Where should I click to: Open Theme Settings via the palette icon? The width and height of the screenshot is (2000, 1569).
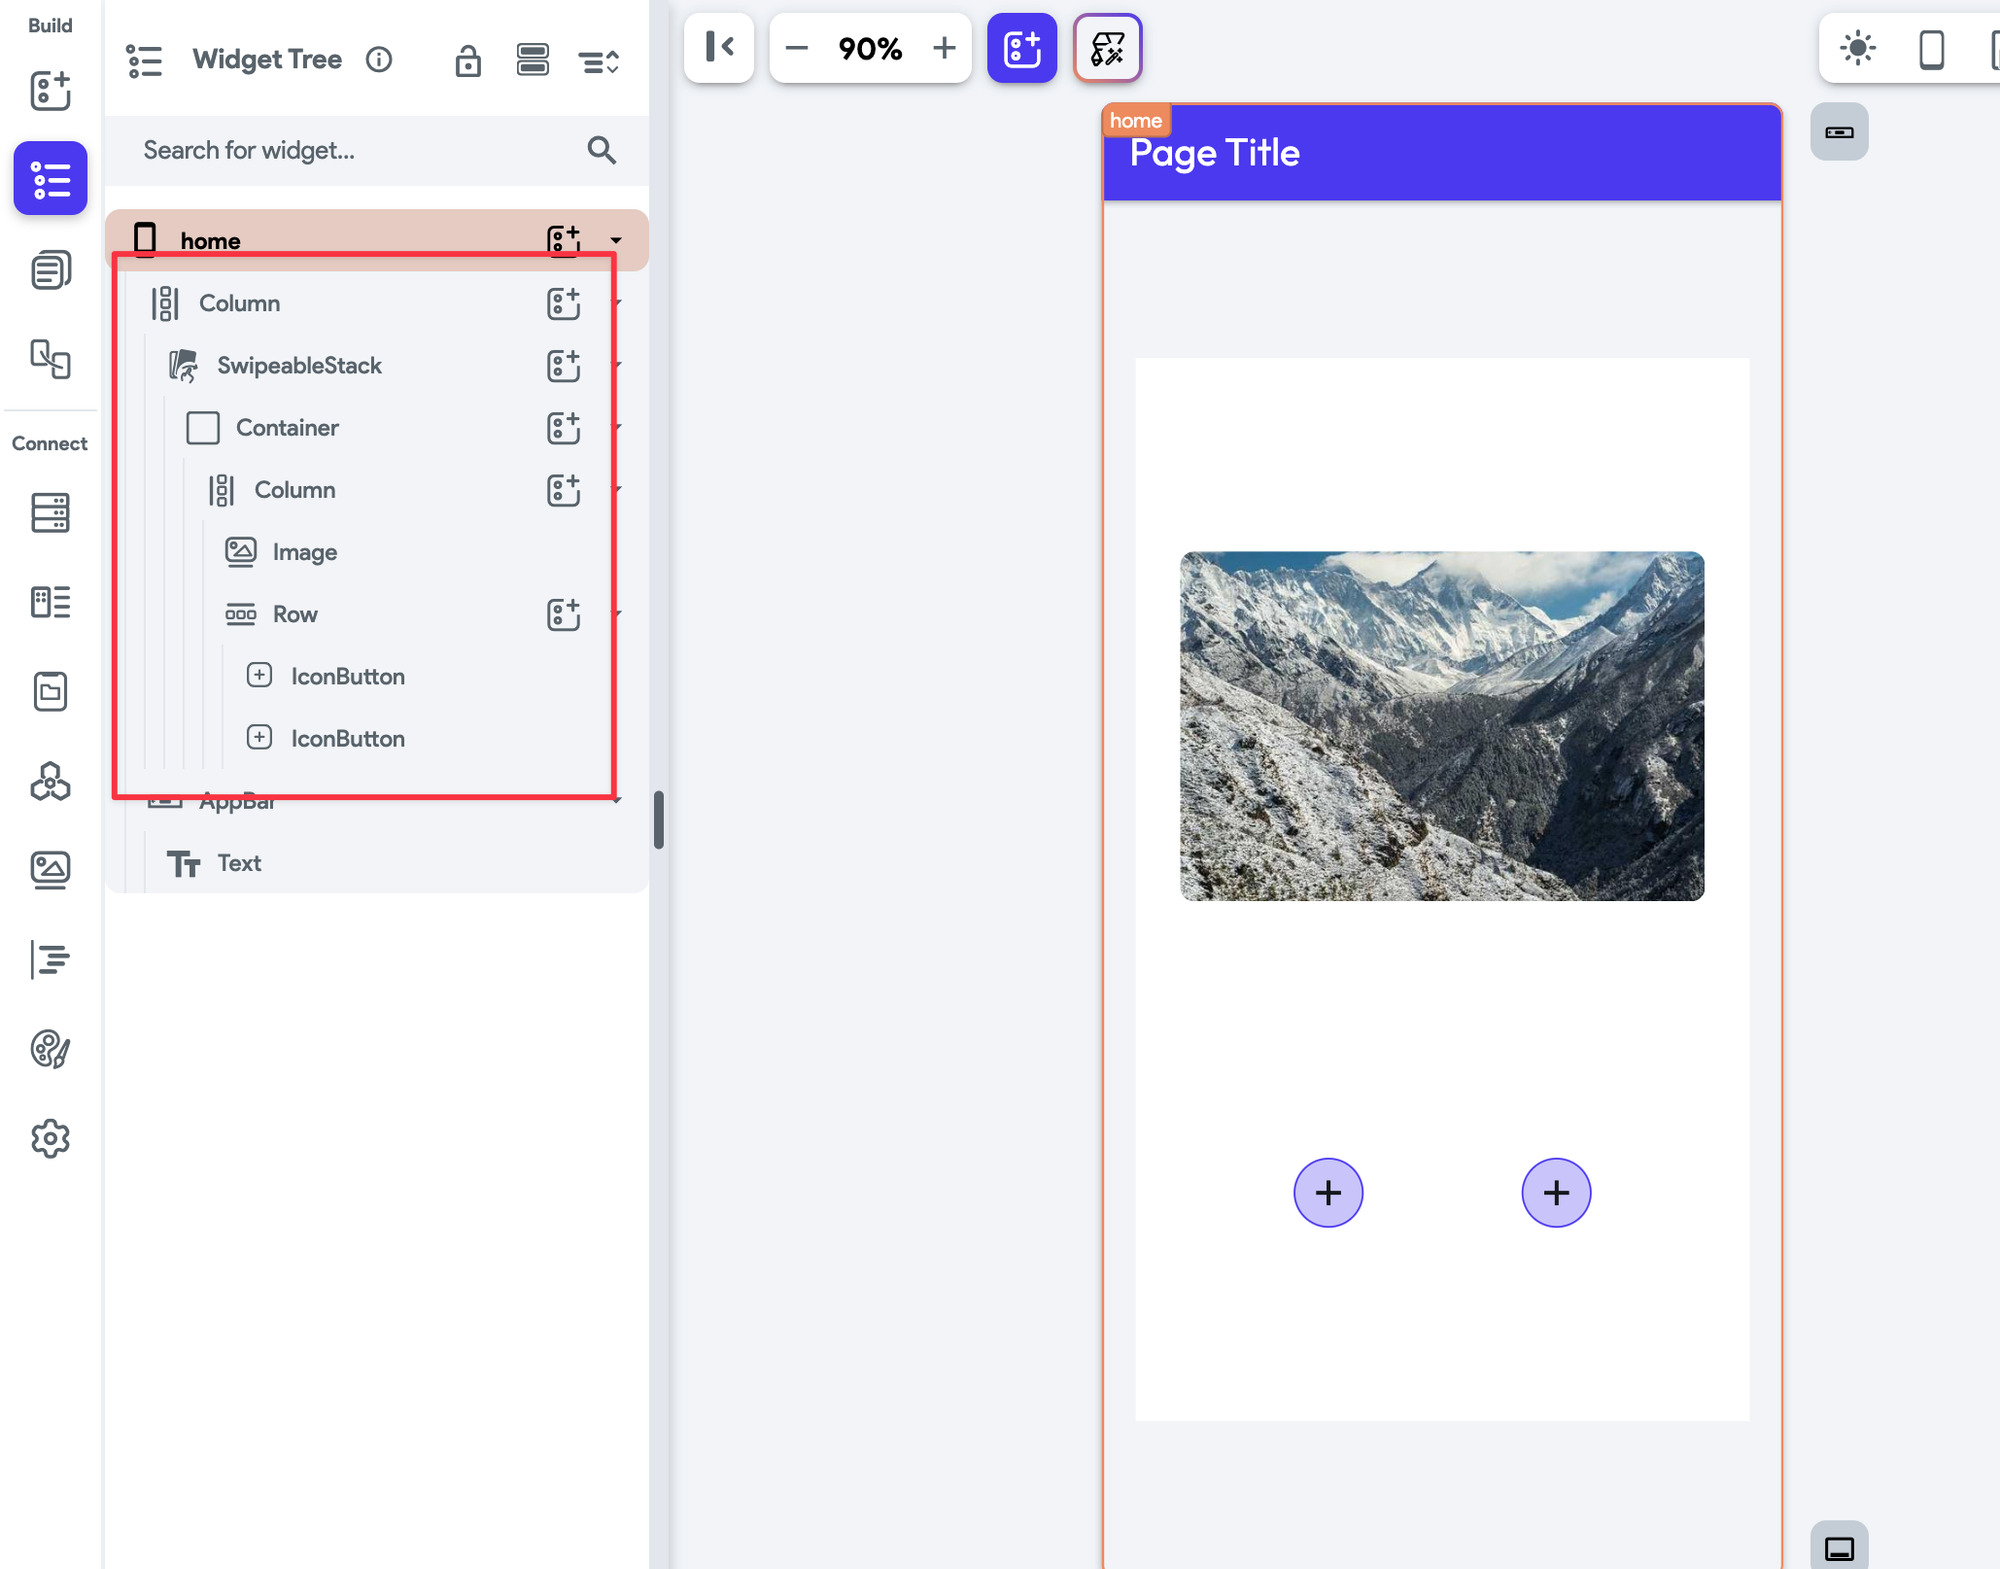(x=50, y=1049)
